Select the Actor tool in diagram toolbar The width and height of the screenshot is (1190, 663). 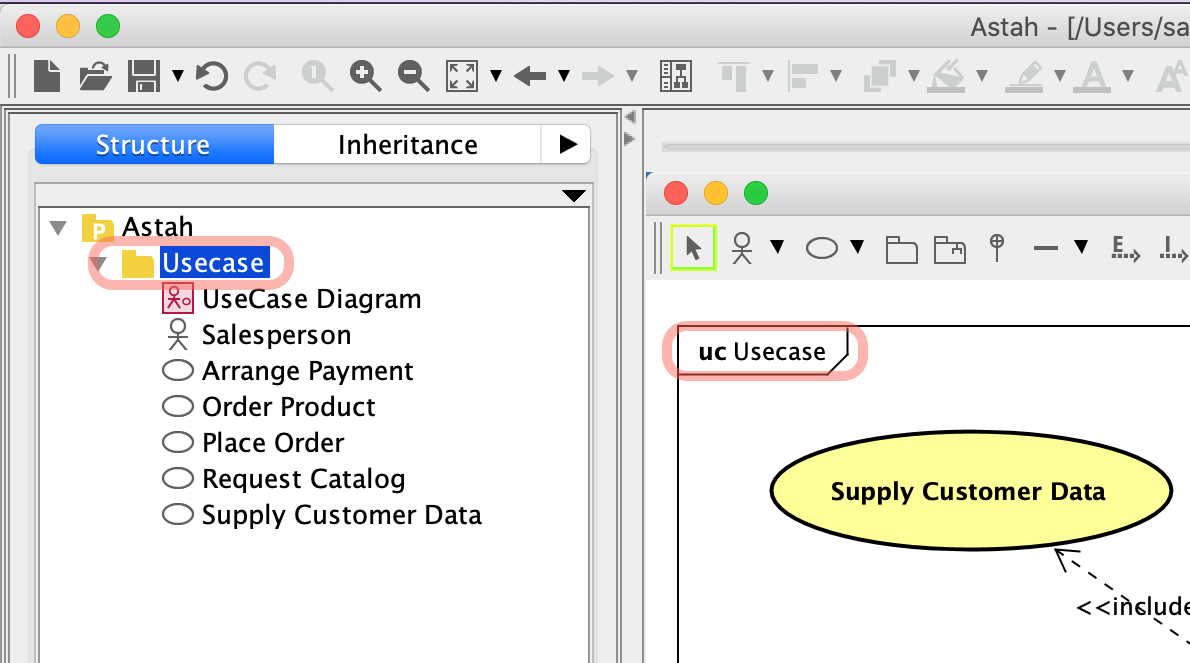pos(741,247)
